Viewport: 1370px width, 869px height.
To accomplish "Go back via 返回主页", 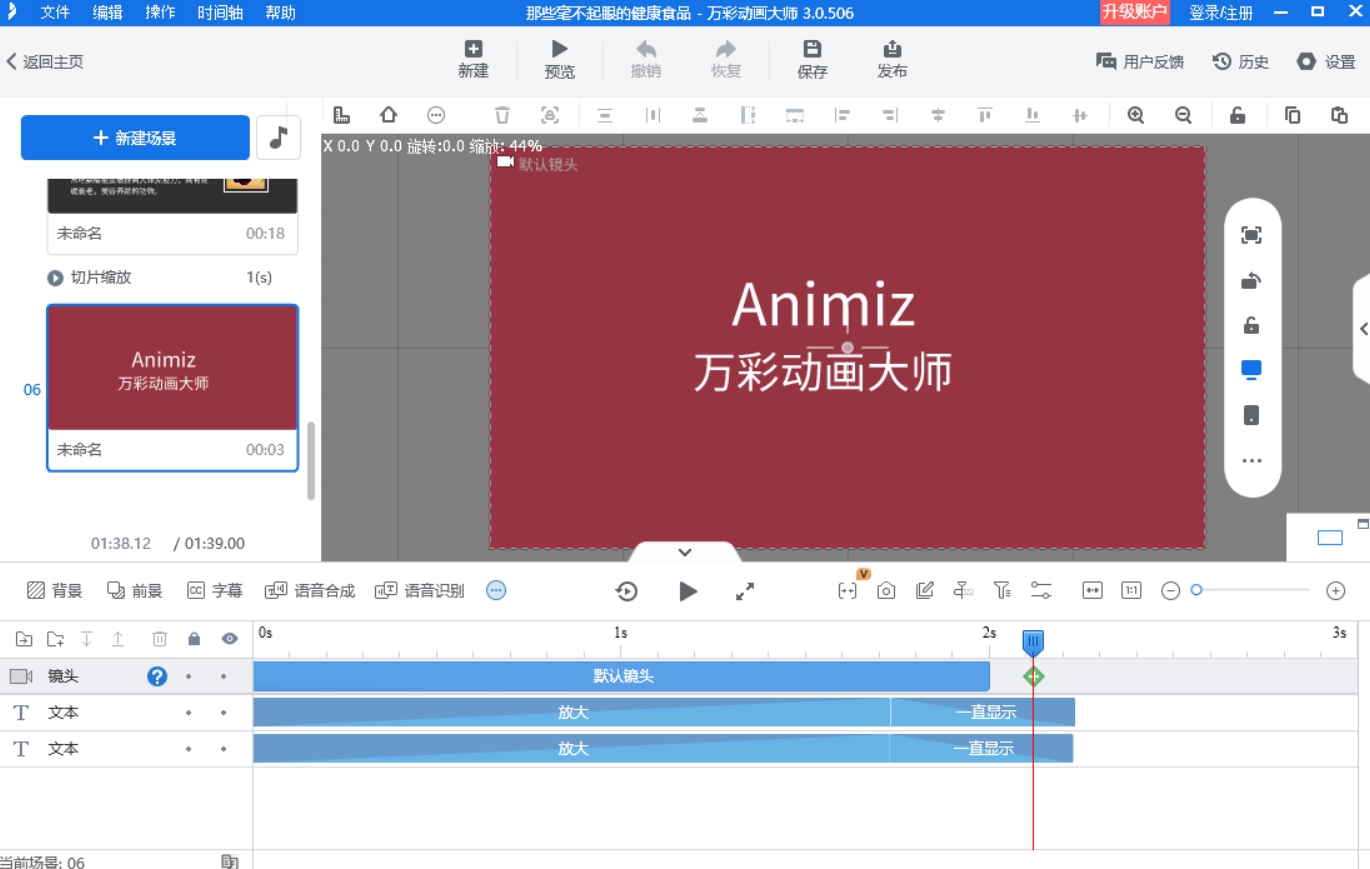I will pos(45,62).
